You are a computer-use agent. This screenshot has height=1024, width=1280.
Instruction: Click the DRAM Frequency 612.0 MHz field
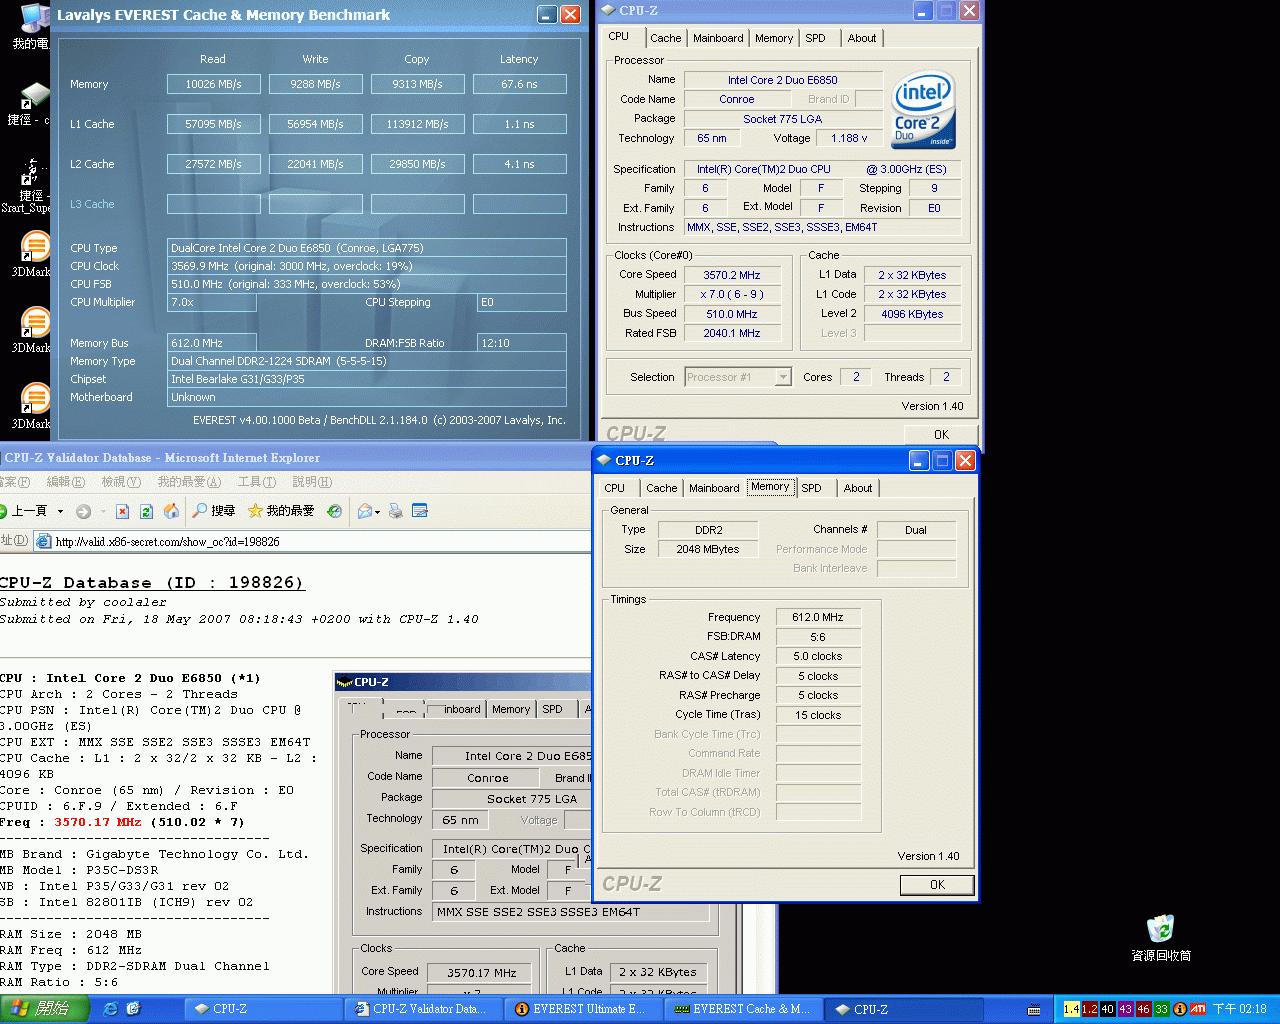(818, 618)
